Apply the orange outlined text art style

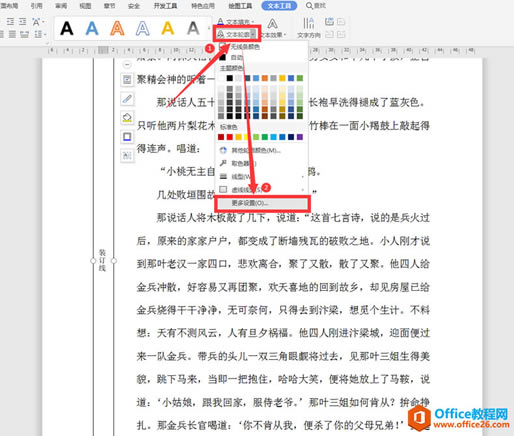click(x=117, y=29)
